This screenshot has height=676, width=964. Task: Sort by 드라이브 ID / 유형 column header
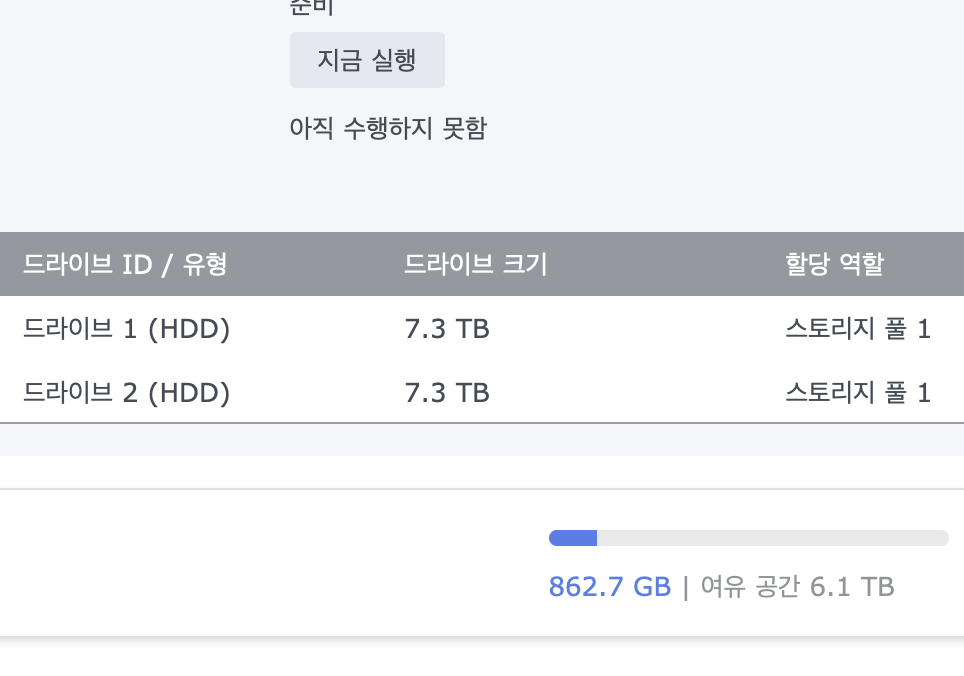coord(125,264)
